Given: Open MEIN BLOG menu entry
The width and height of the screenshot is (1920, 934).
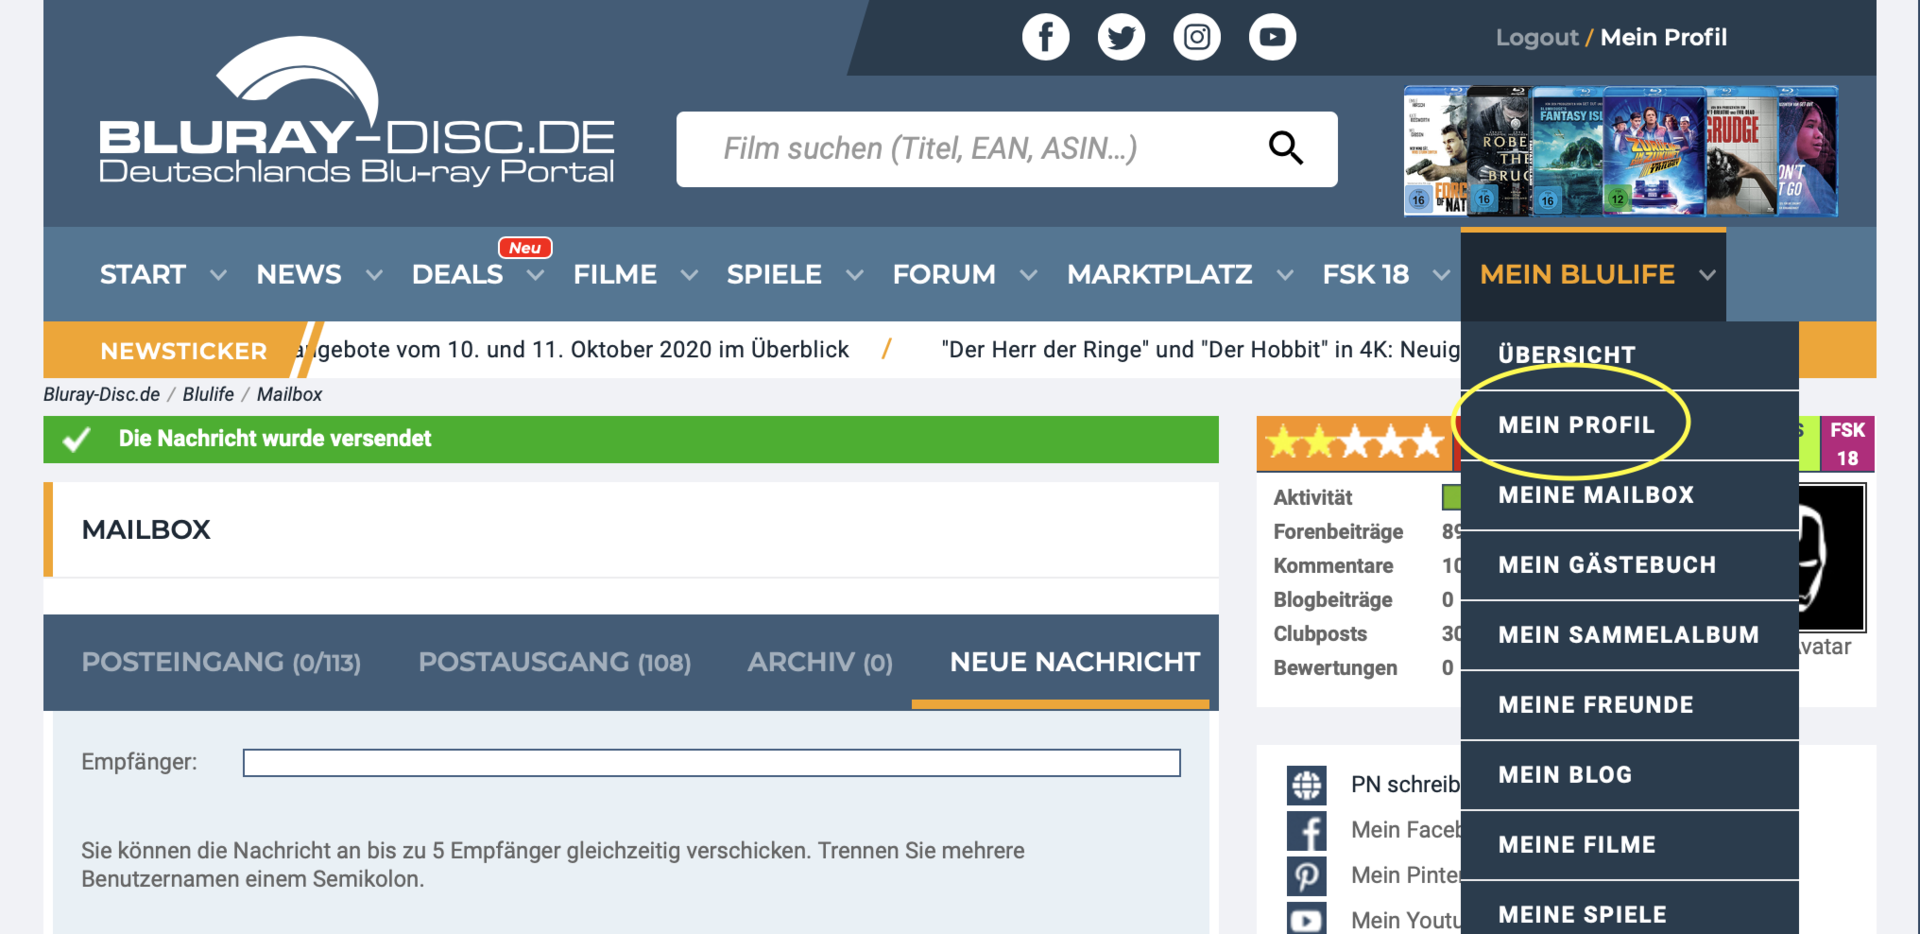Looking at the screenshot, I should coord(1629,775).
